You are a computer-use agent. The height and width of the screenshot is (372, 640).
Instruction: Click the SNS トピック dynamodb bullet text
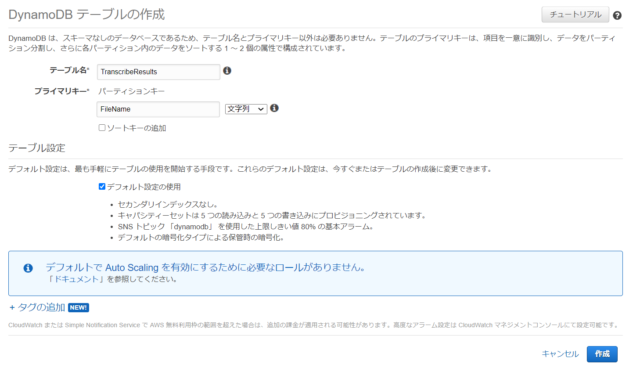click(245, 227)
